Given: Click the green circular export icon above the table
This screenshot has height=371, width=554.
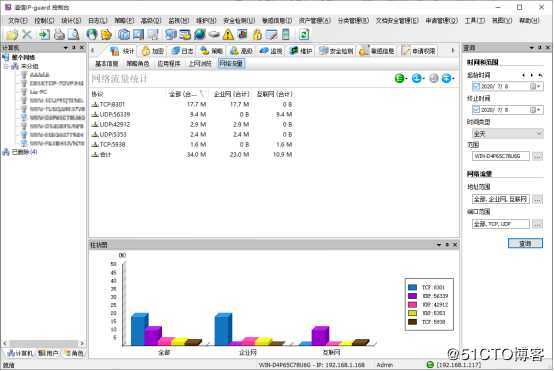Looking at the screenshot, I should coord(400,78).
